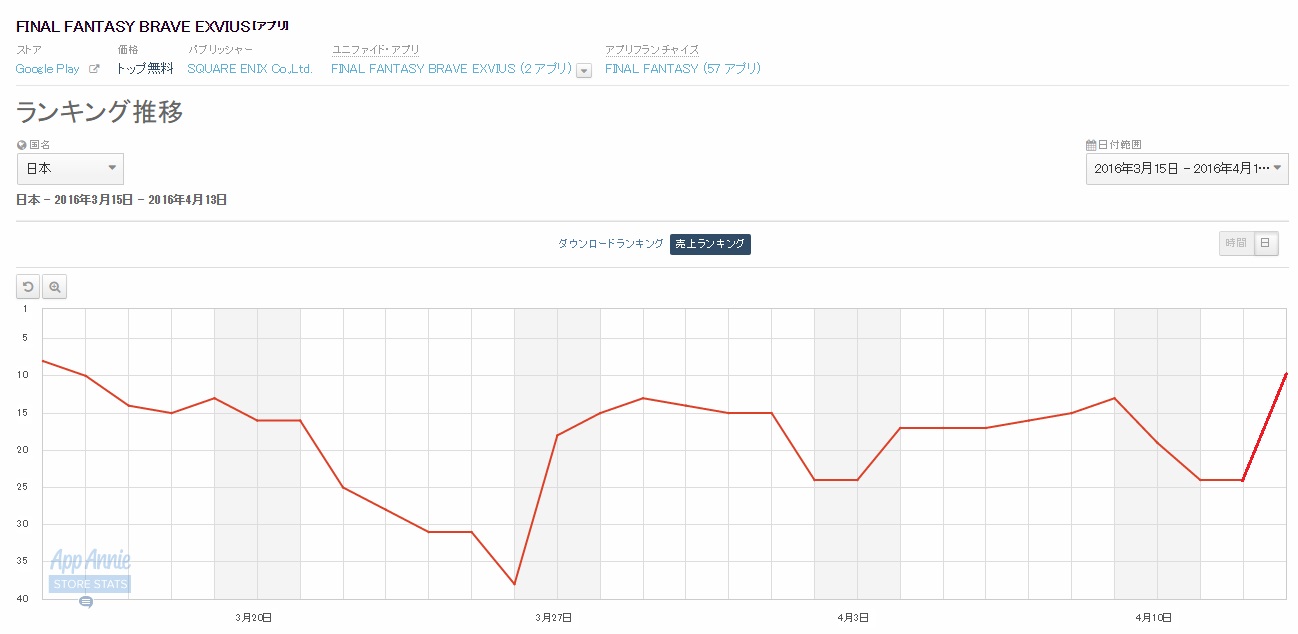
Task: Click the 4月10日 axis label
Action: [x=1154, y=617]
